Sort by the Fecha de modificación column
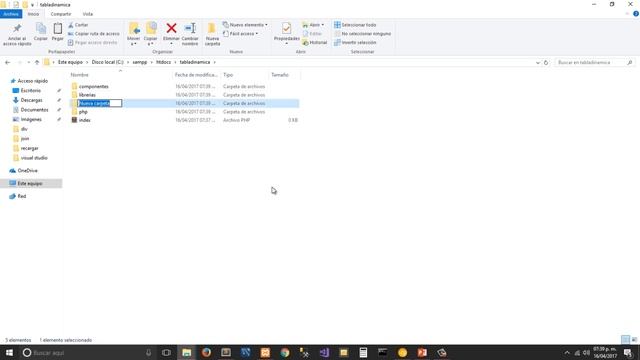This screenshot has width=640, height=360. (x=196, y=75)
